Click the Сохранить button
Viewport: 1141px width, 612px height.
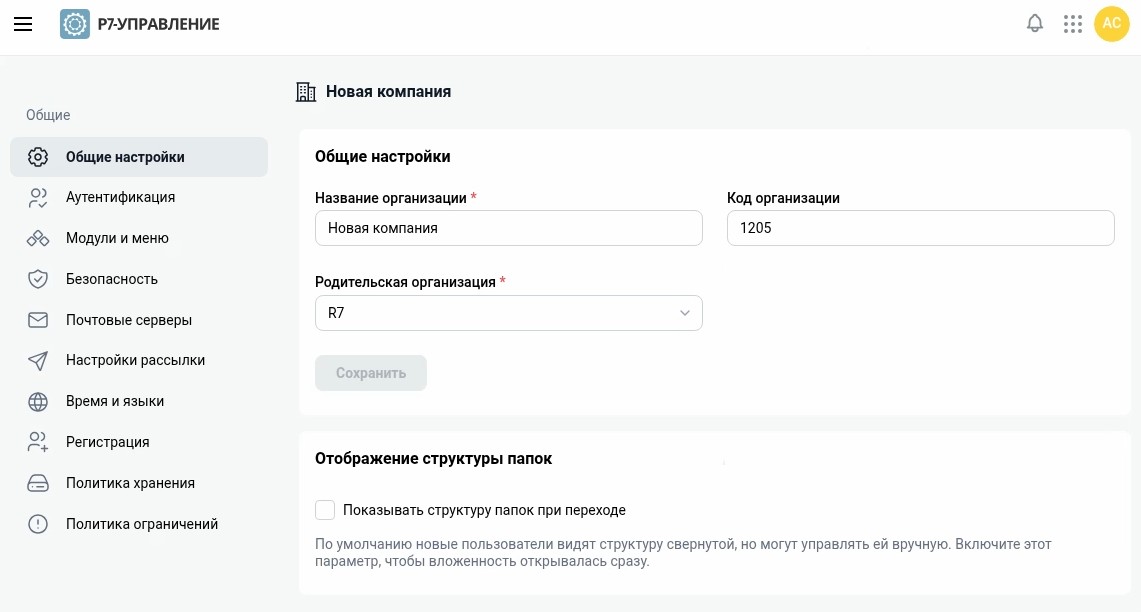pos(371,373)
